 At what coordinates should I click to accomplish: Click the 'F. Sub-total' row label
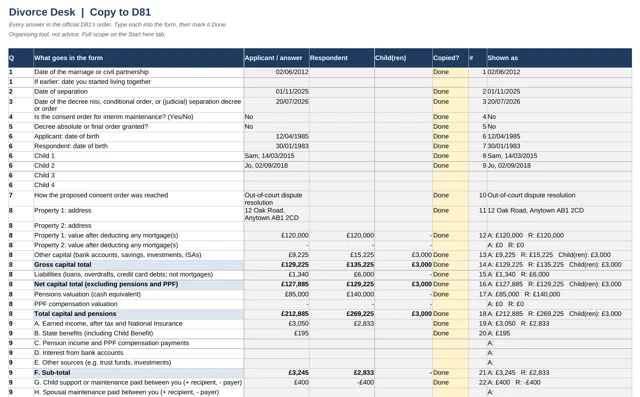tap(138, 373)
